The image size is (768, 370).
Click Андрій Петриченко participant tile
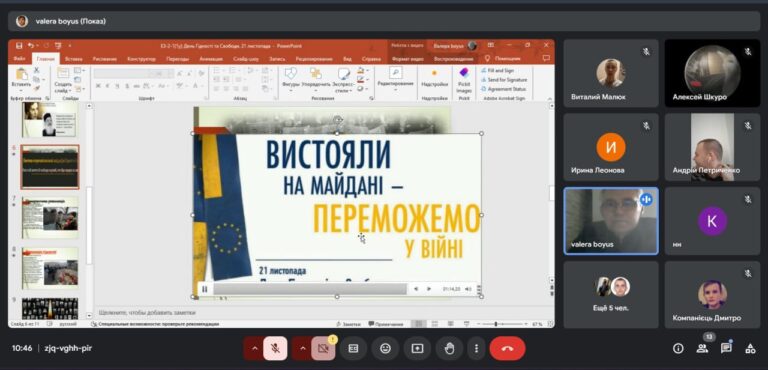click(x=712, y=148)
